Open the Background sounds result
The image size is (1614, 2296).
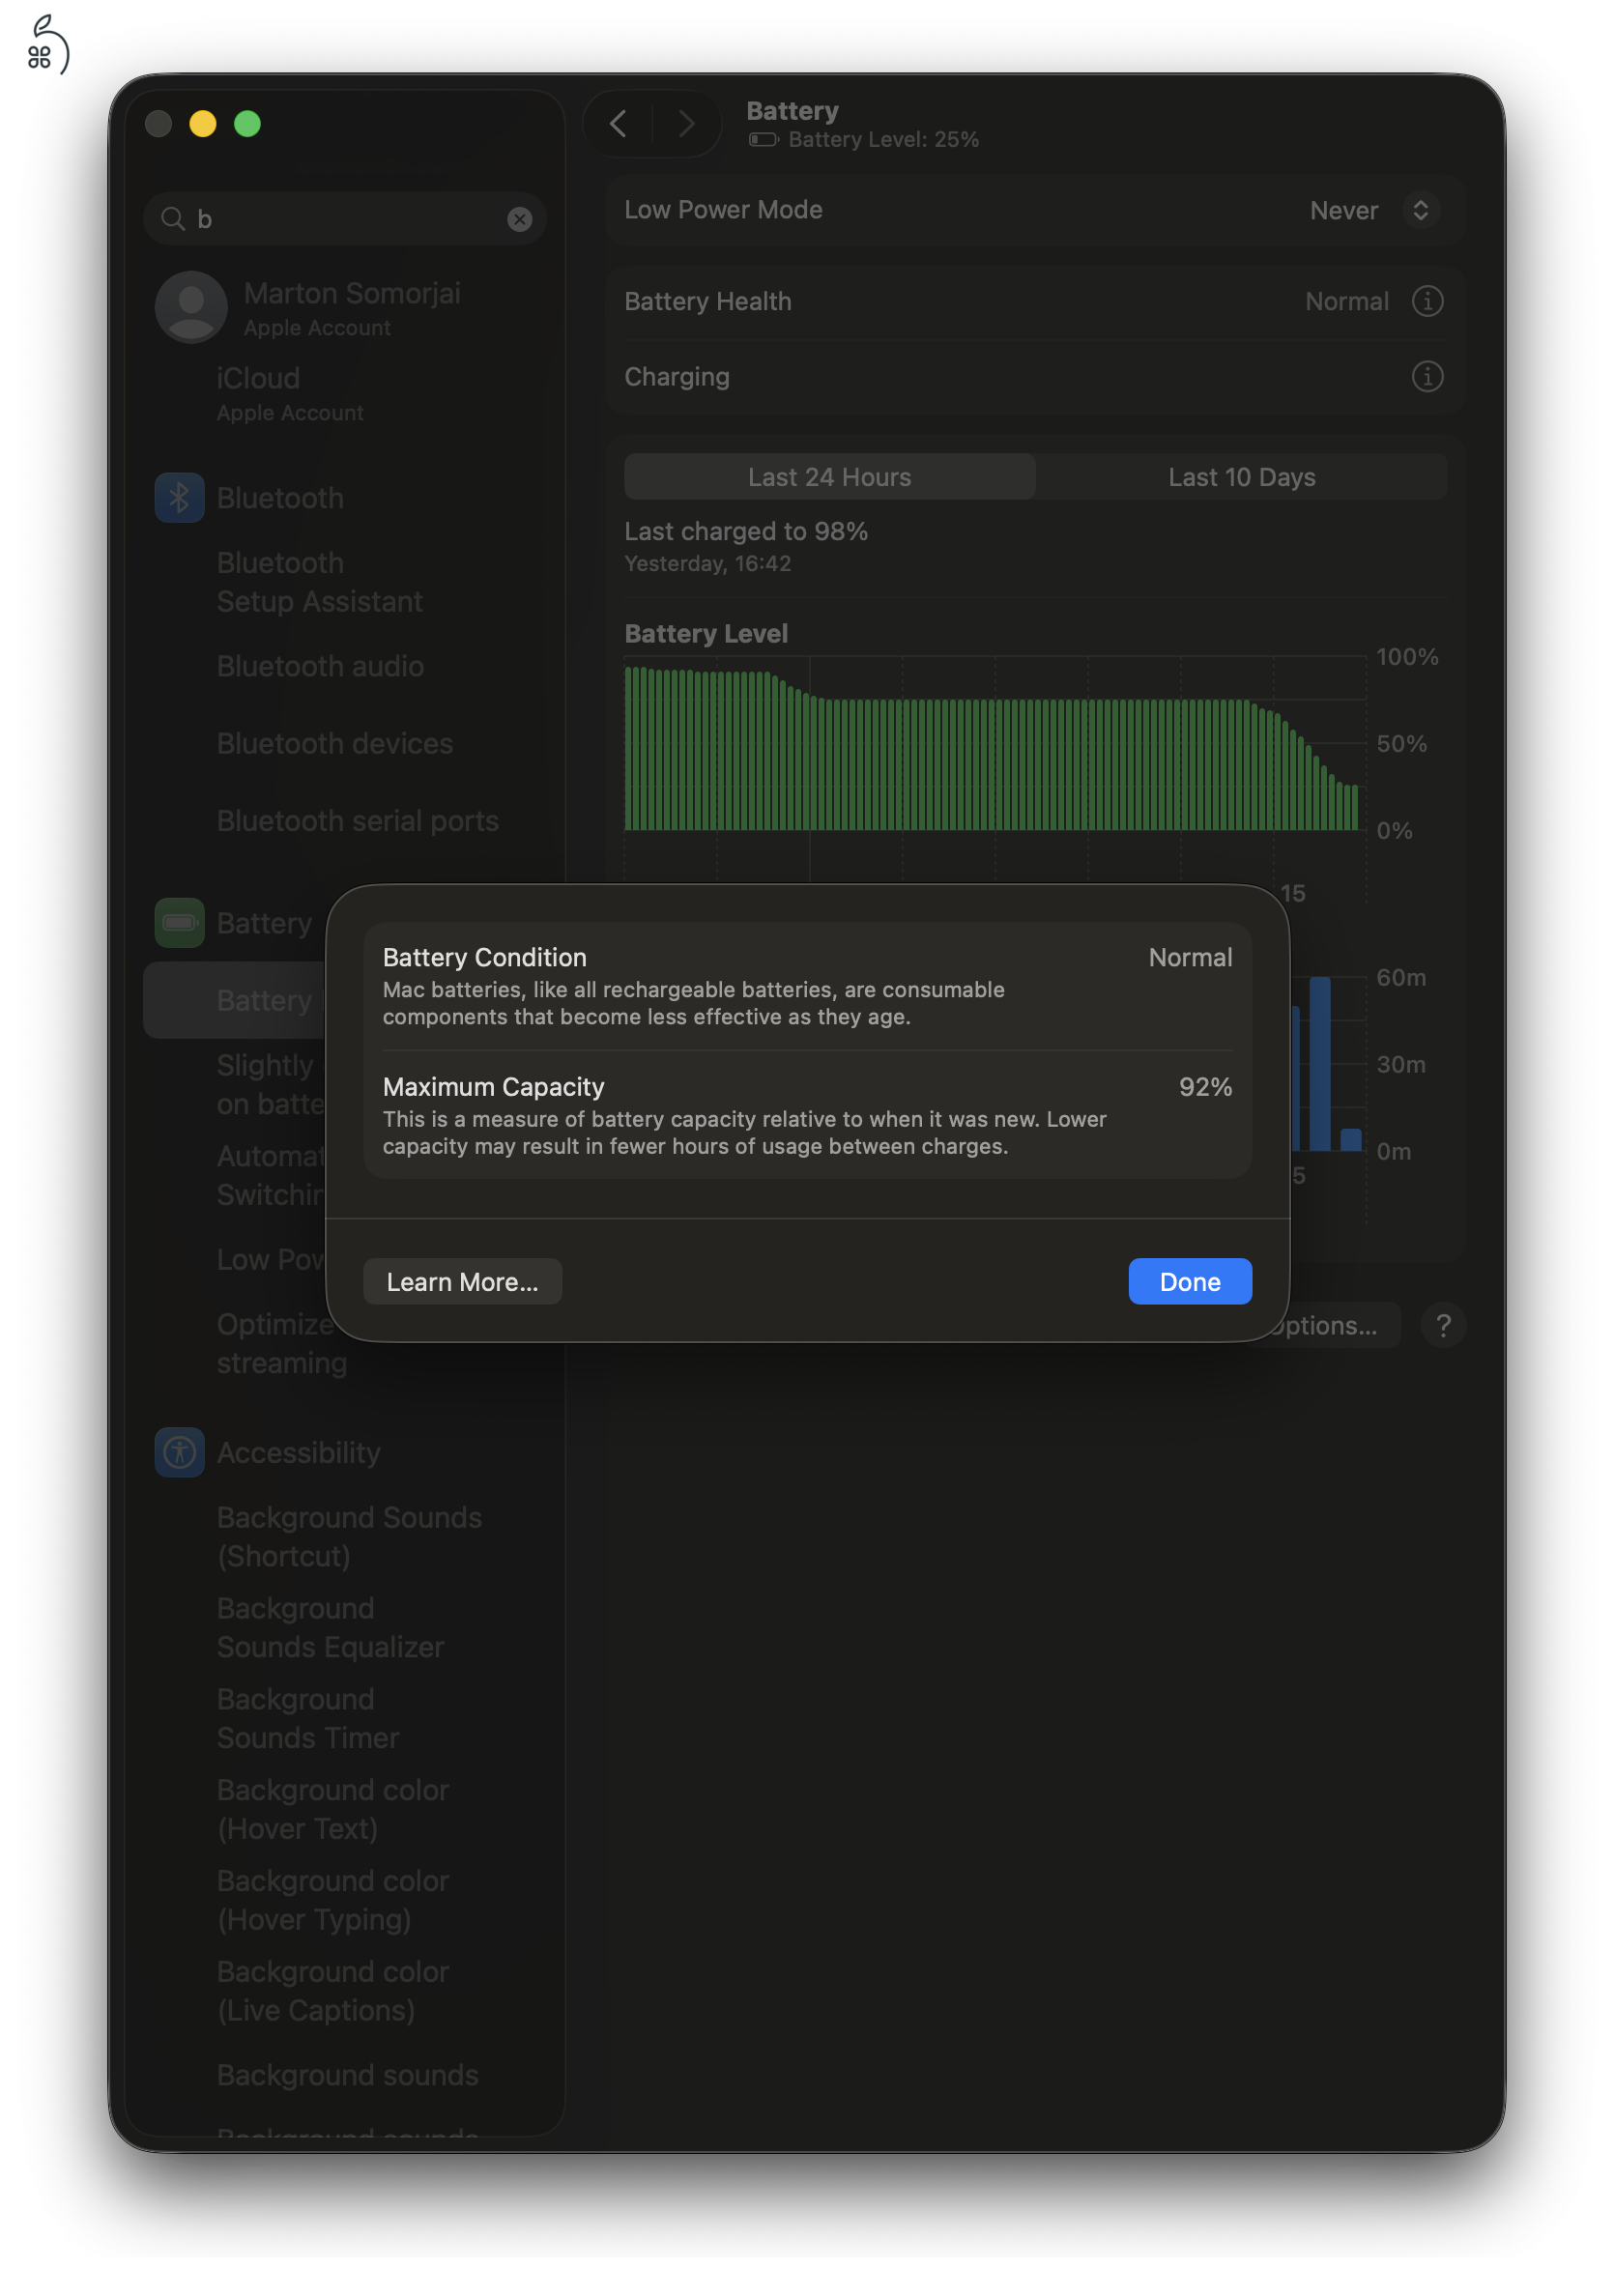pyautogui.click(x=348, y=2075)
